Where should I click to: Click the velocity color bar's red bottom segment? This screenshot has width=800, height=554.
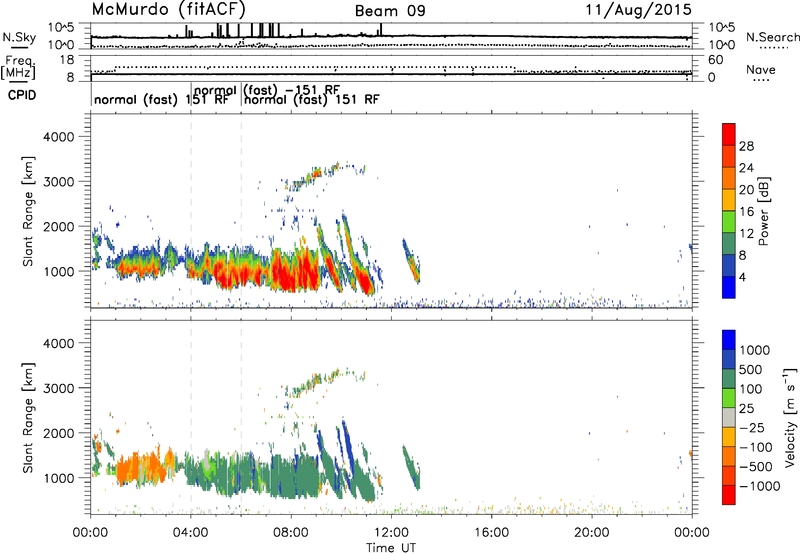(x=729, y=495)
